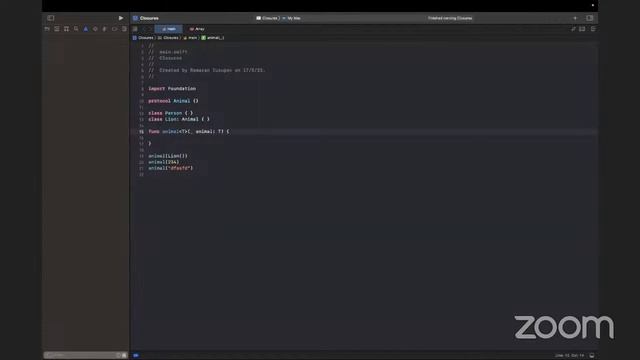Image resolution: width=640 pixels, height=360 pixels.
Task: Open the adjust editor options icon
Action: tap(582, 29)
